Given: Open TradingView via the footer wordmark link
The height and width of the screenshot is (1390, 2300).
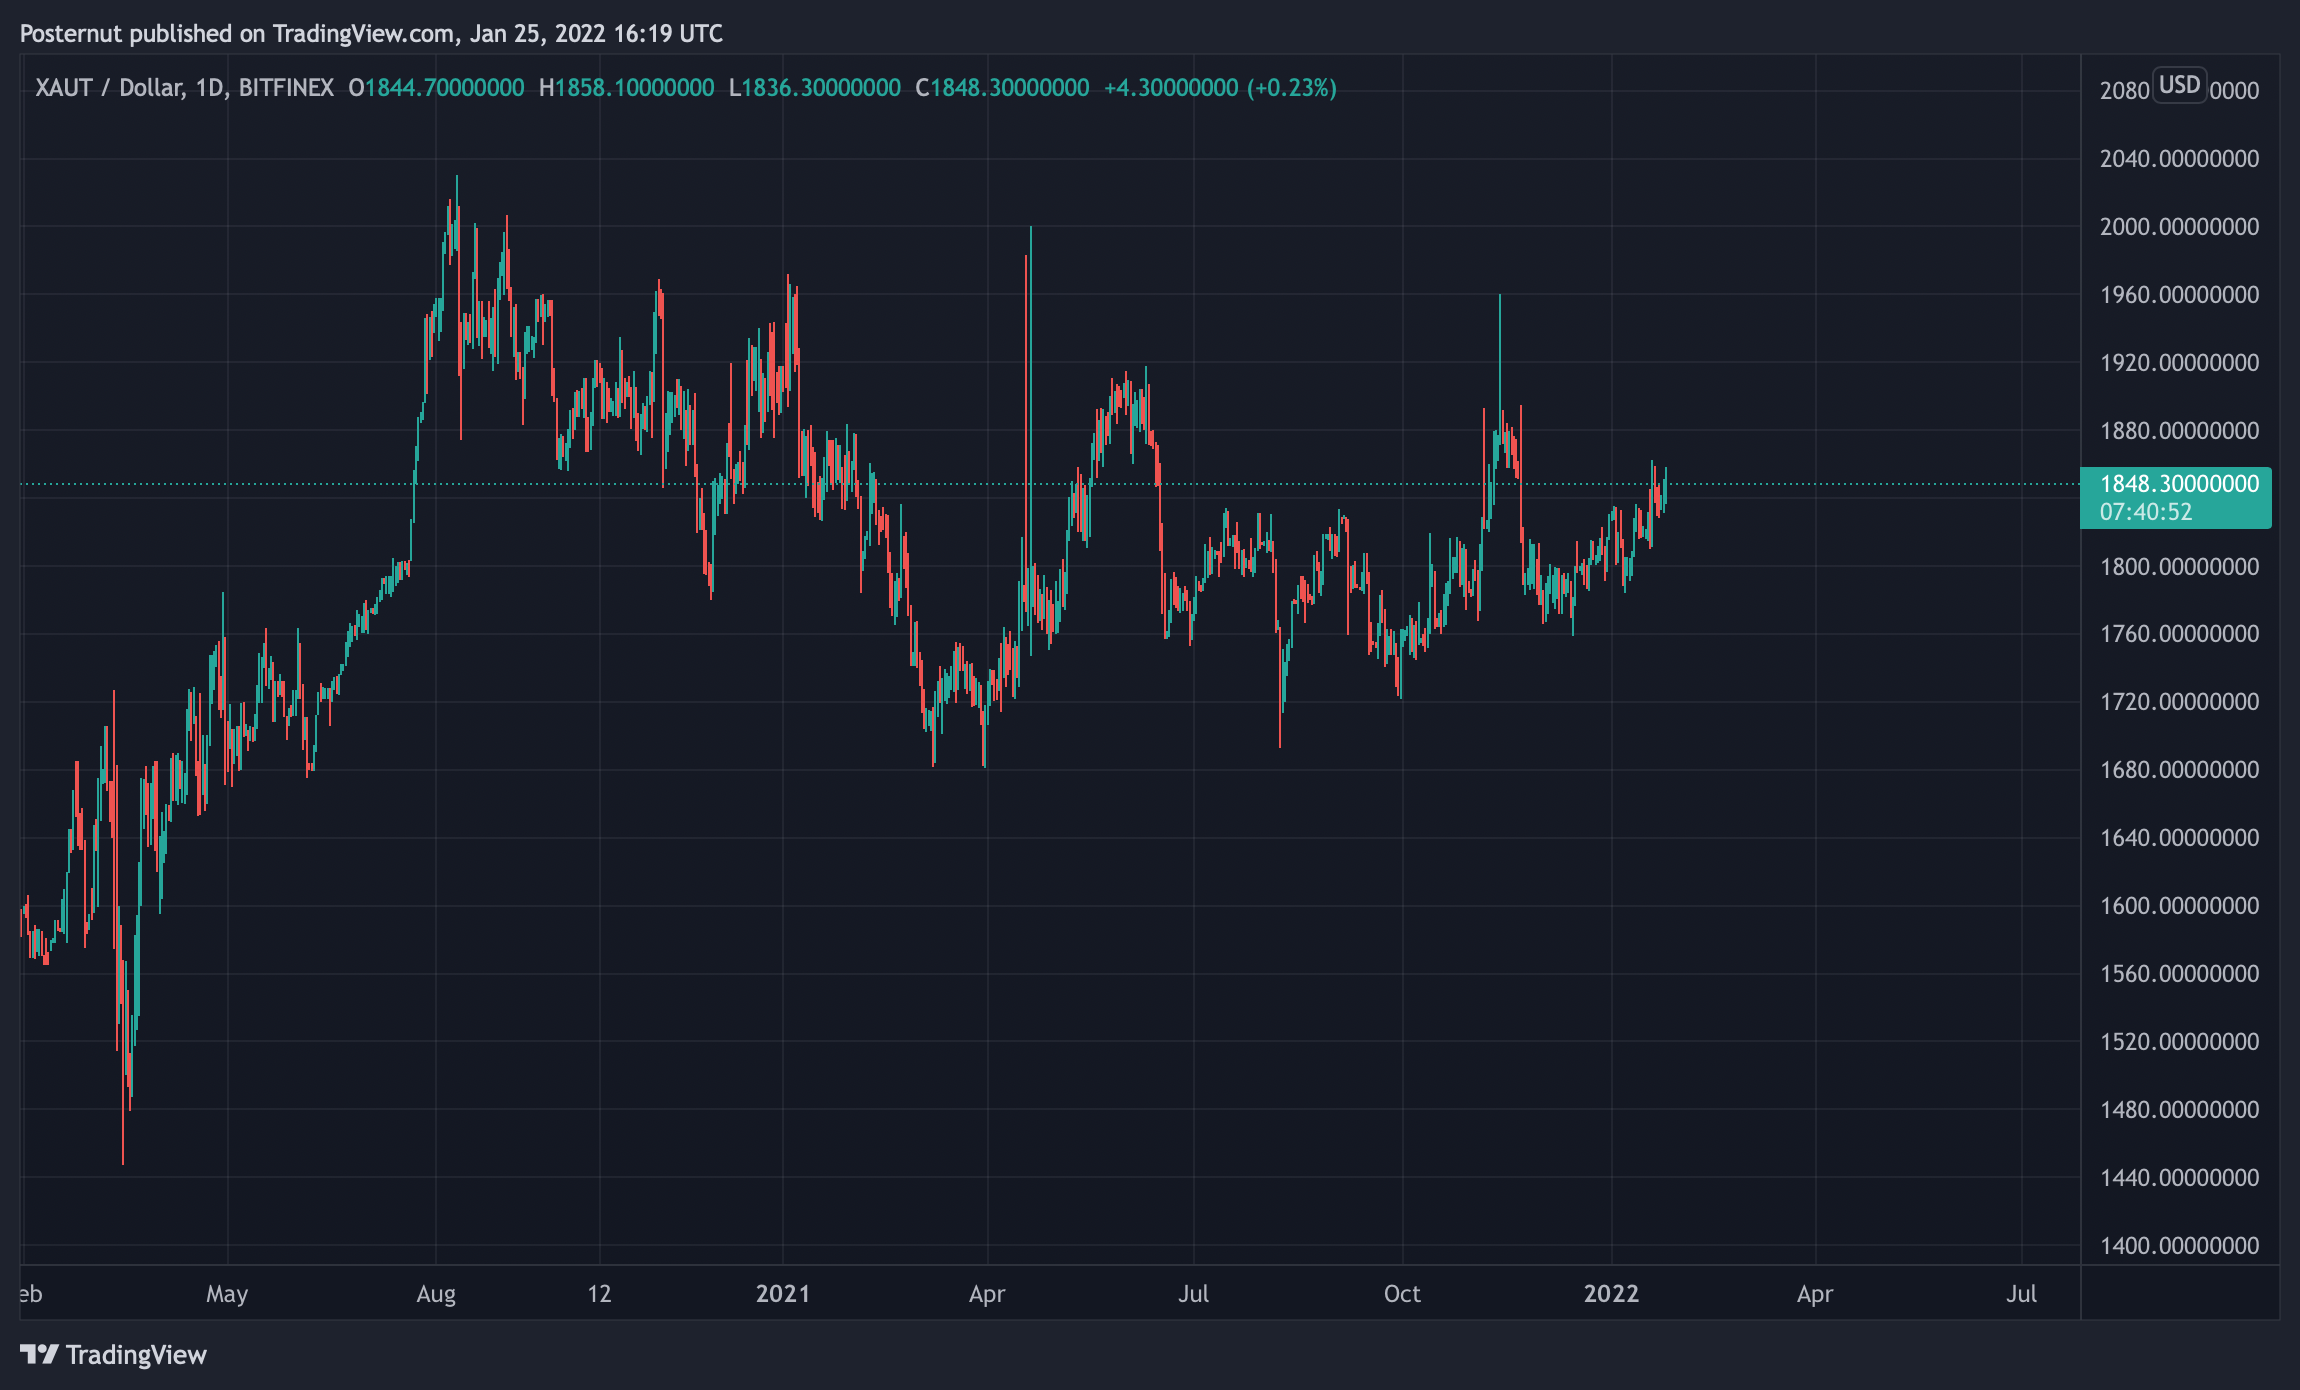Looking at the screenshot, I should coord(135,1355).
